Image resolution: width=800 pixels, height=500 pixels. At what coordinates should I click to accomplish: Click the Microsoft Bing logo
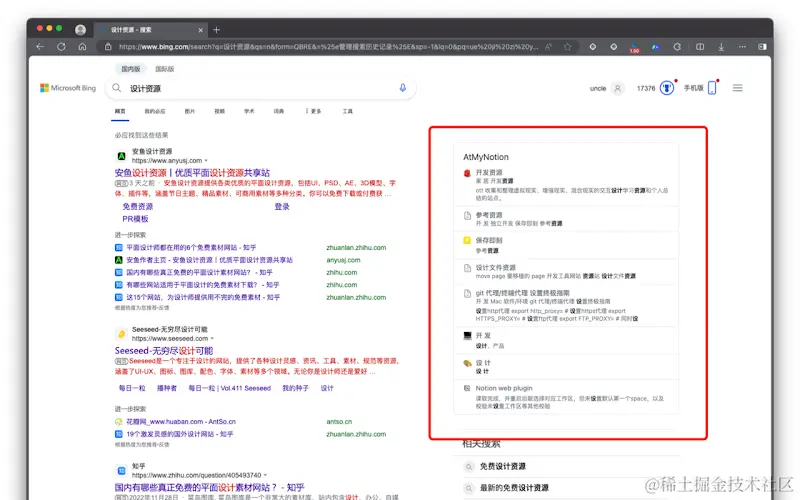pyautogui.click(x=68, y=88)
